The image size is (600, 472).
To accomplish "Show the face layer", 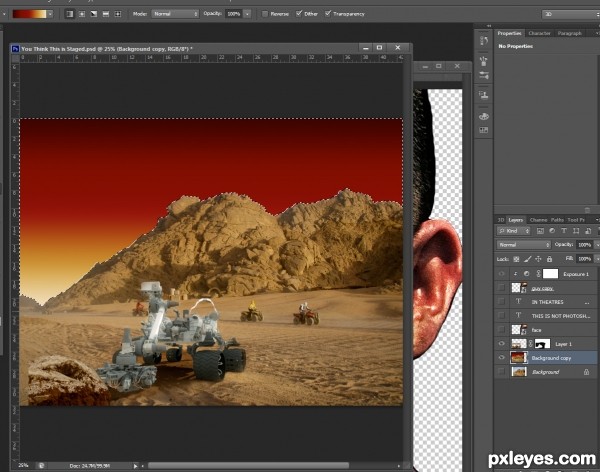I will coord(501,330).
